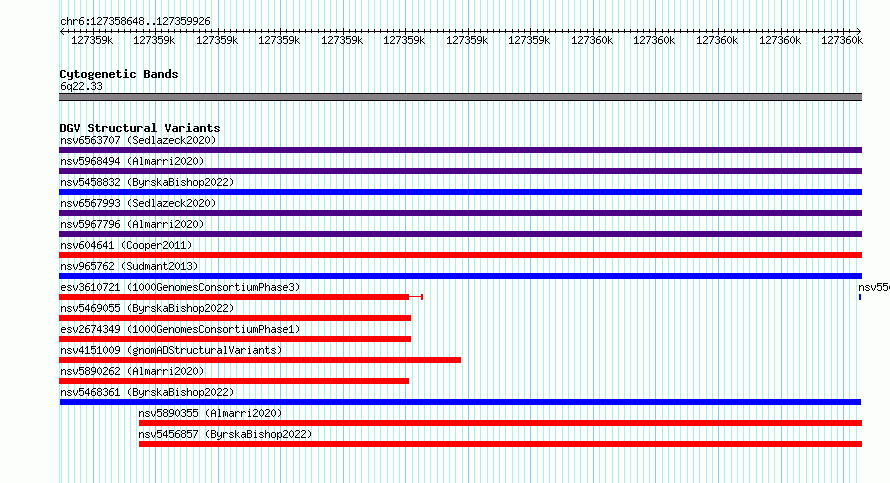
Task: Click the chr6:127358648..127359926 coordinates label
Action: pyautogui.click(x=135, y=21)
